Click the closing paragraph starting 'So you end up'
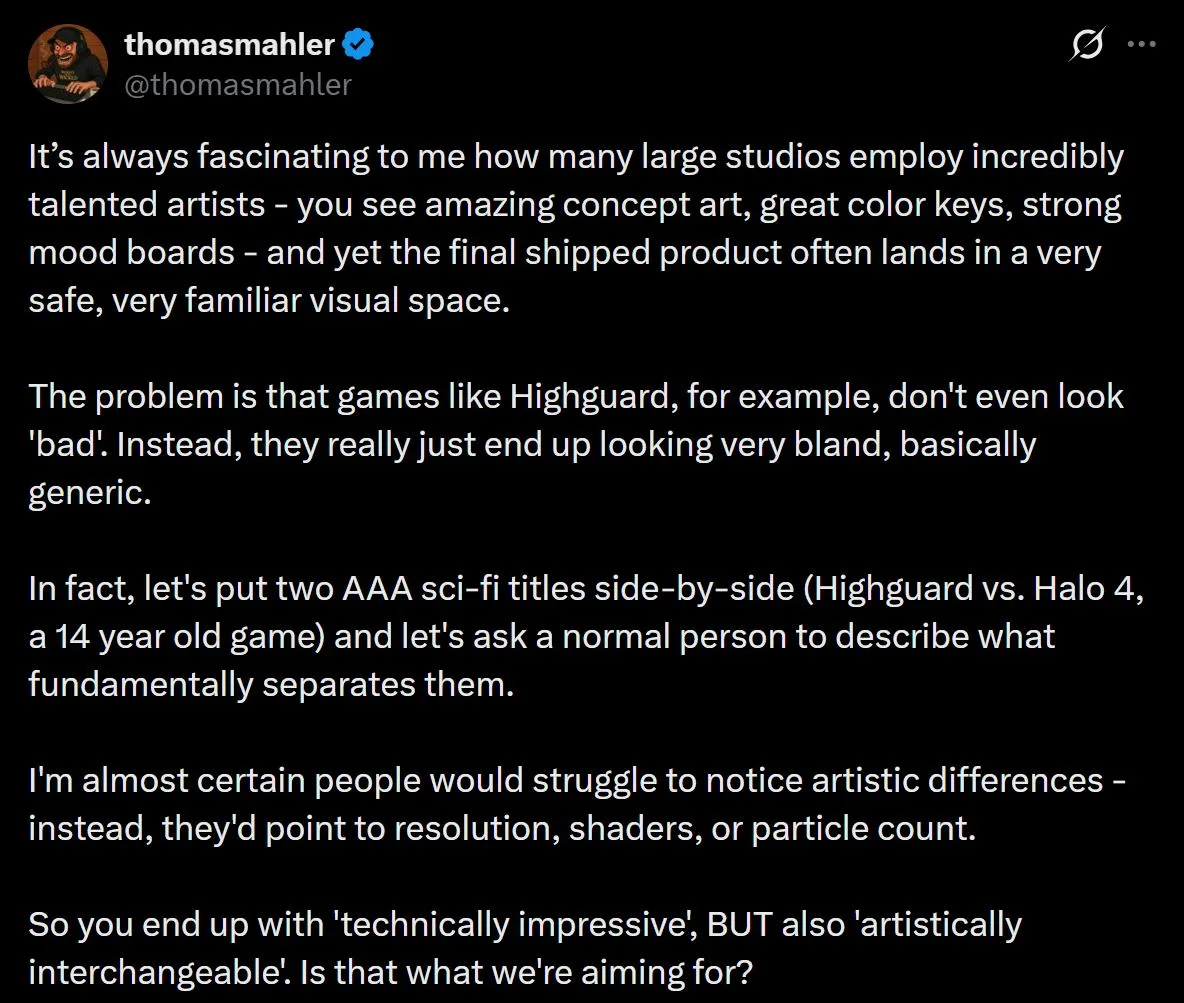Image resolution: width=1184 pixels, height=1003 pixels. pos(525,946)
